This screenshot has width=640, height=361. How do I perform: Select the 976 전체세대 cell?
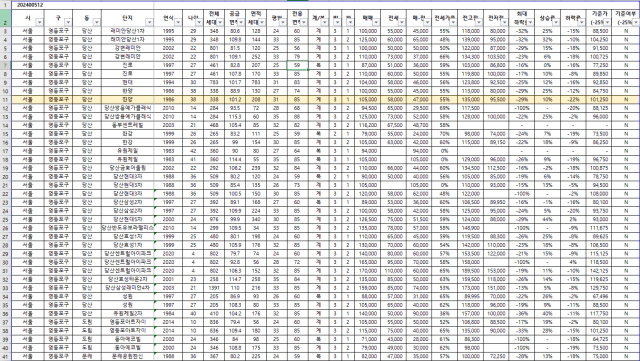click(x=214, y=219)
